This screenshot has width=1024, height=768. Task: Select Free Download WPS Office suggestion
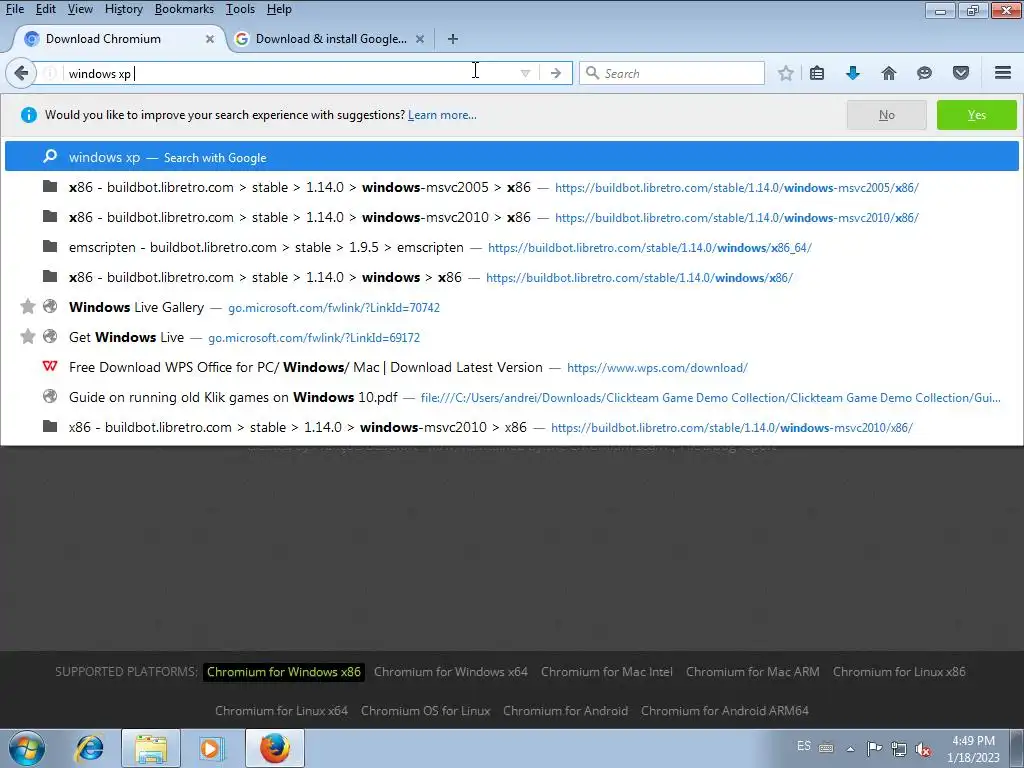(x=512, y=367)
